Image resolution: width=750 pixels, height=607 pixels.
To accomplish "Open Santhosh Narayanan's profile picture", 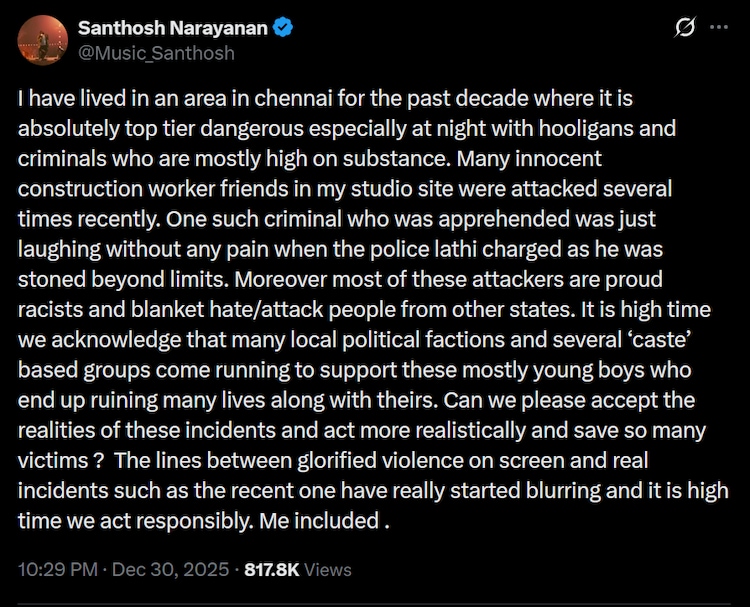I will coord(42,40).
